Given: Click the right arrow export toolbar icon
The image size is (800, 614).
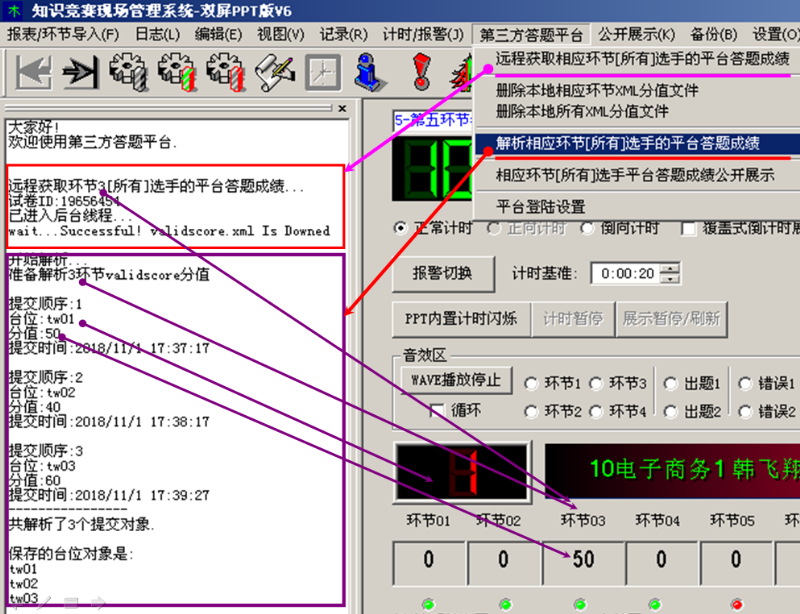Looking at the screenshot, I should point(81,73).
